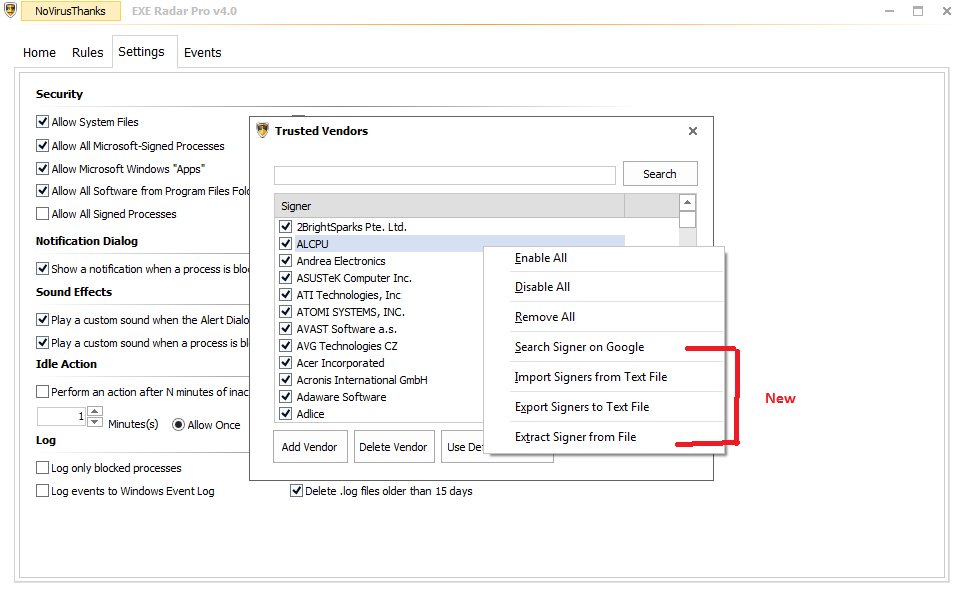Select Import Signers from Text File
Image resolution: width=967 pixels, height=597 pixels.
[x=590, y=377]
